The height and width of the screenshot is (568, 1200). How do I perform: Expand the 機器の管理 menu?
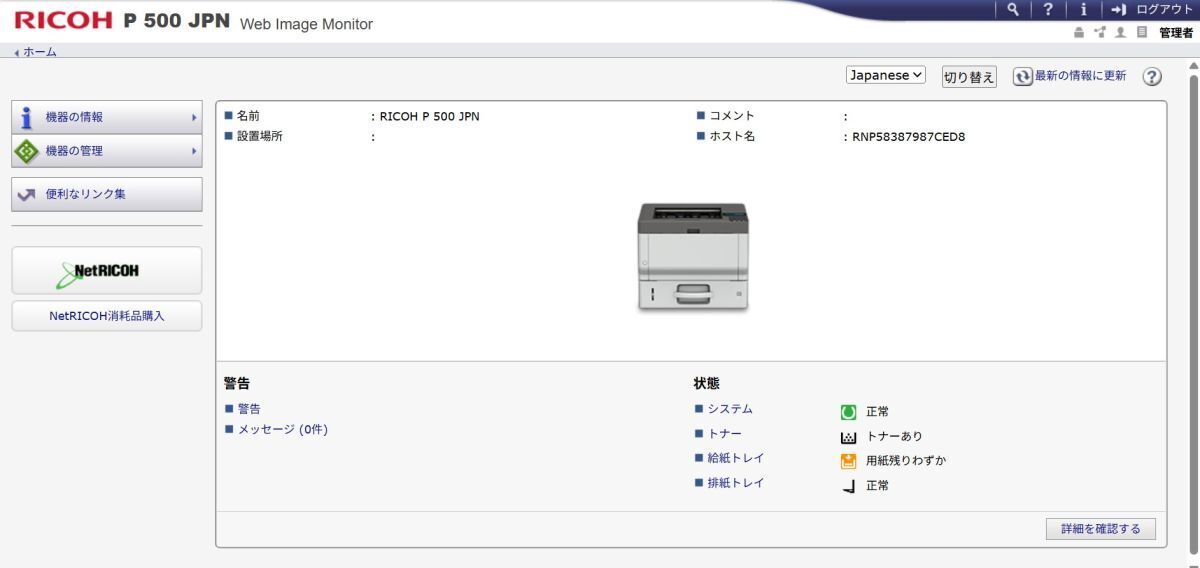pyautogui.click(x=106, y=151)
